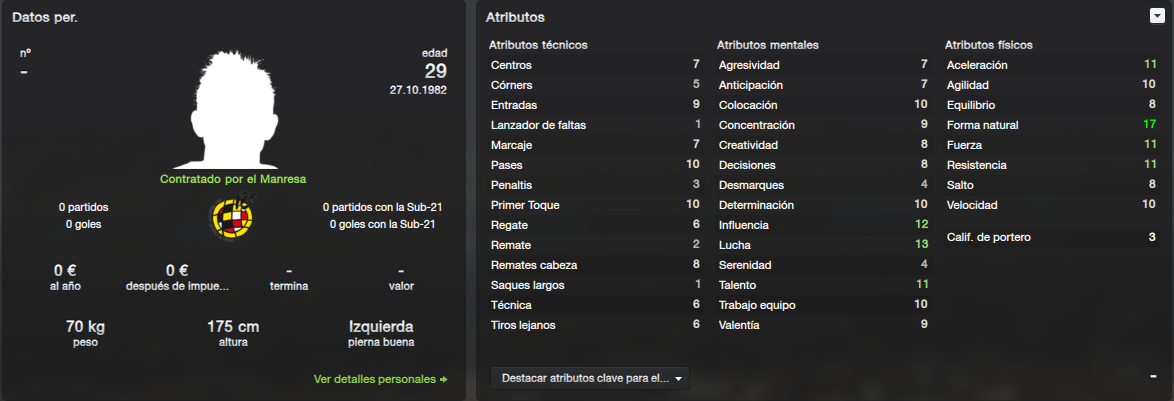Open the Atributos panel dropdown arrow
1174x401 pixels.
[1157, 16]
